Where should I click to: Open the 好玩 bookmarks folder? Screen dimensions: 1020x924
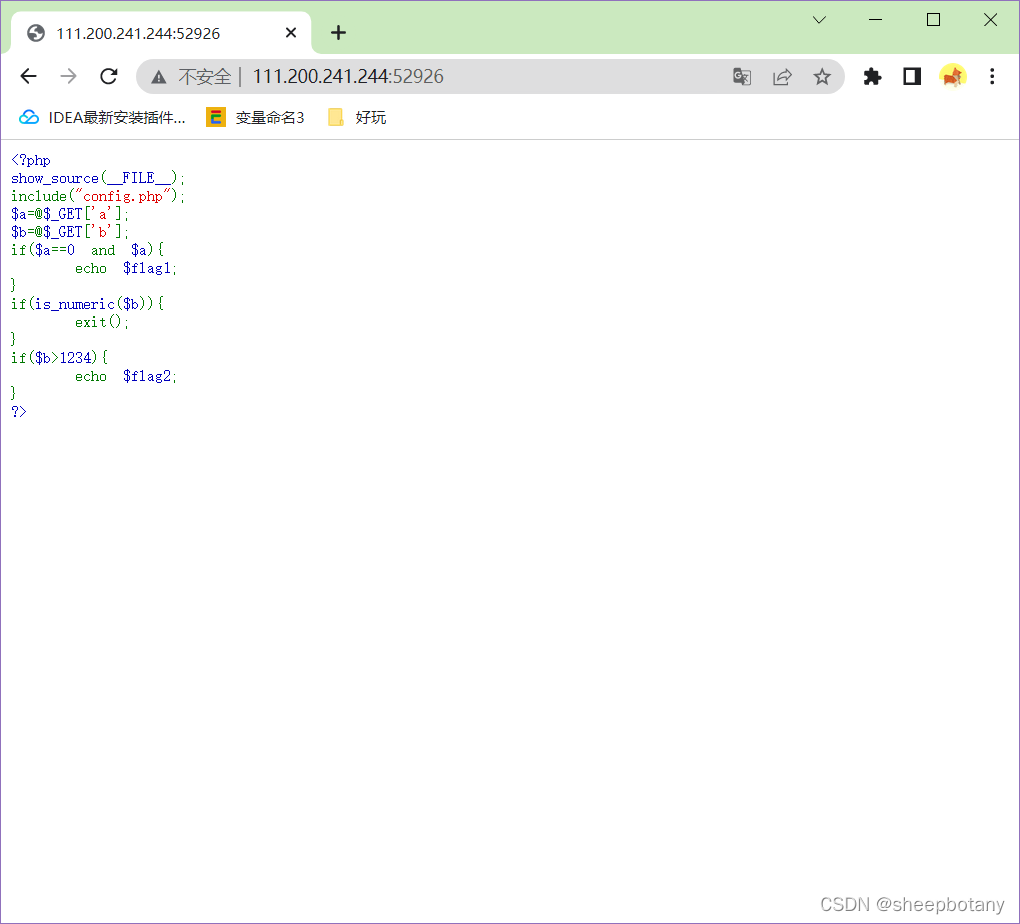click(x=357, y=117)
